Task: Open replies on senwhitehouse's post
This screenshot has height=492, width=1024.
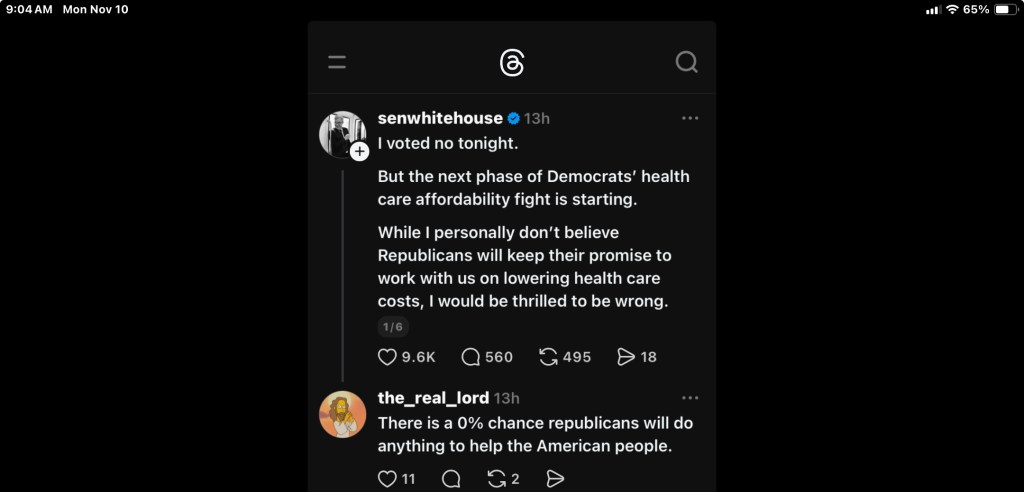Action: [x=471, y=357]
